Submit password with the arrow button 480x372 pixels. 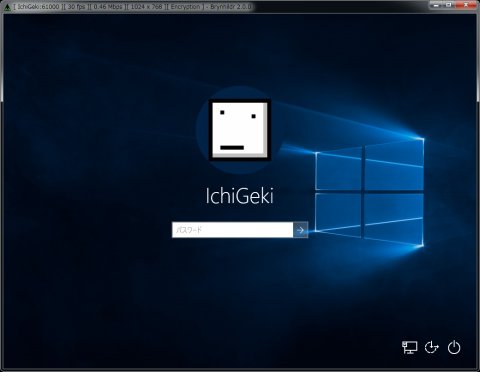click(300, 230)
